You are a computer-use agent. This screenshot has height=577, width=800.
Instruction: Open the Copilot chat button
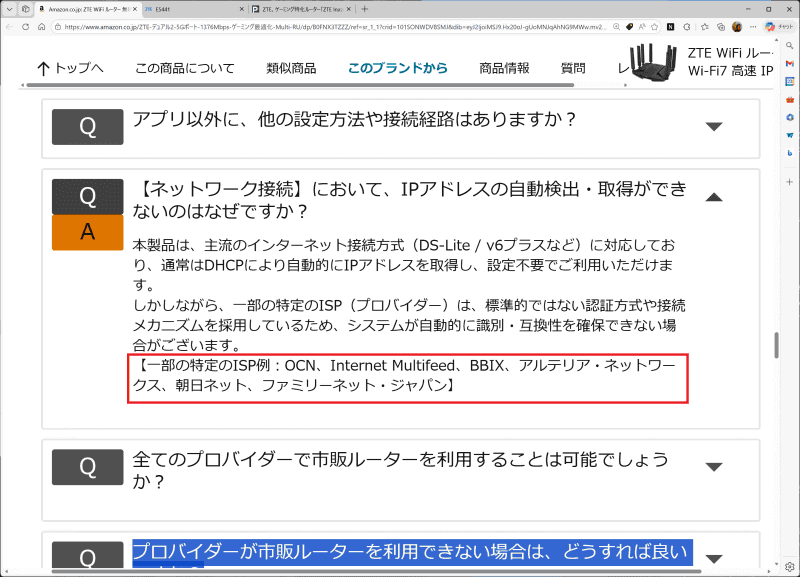click(779, 27)
